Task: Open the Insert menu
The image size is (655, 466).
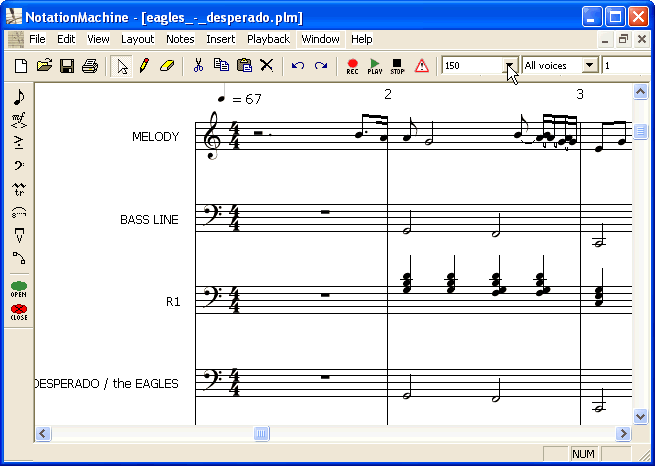Action: (x=221, y=39)
